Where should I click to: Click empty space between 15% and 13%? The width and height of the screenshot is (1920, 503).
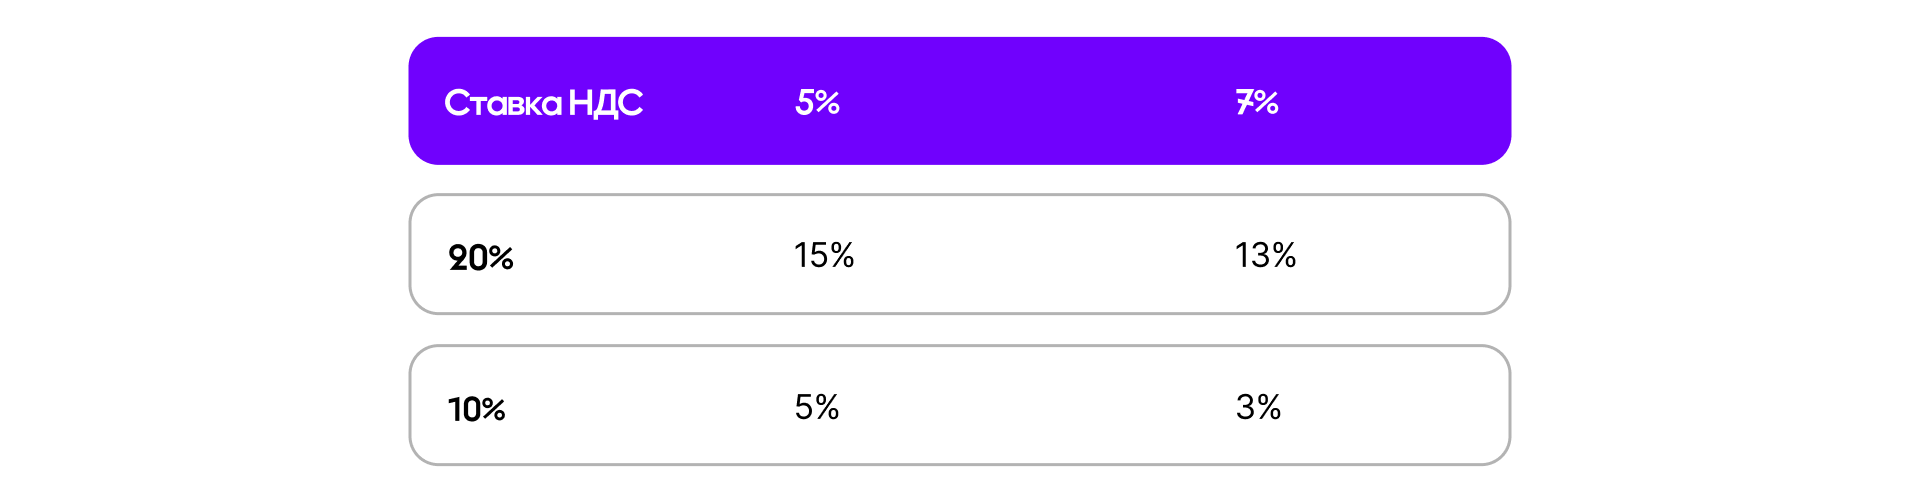(1045, 255)
